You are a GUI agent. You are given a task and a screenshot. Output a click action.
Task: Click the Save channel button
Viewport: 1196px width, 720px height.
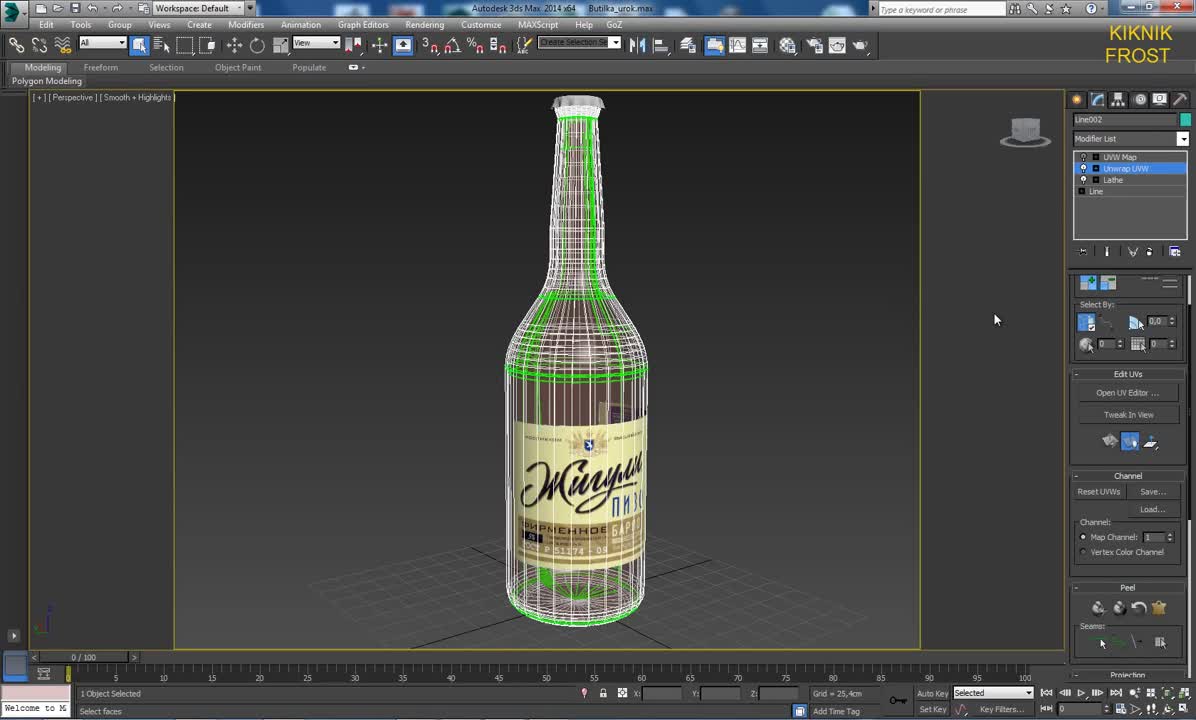coord(1153,492)
